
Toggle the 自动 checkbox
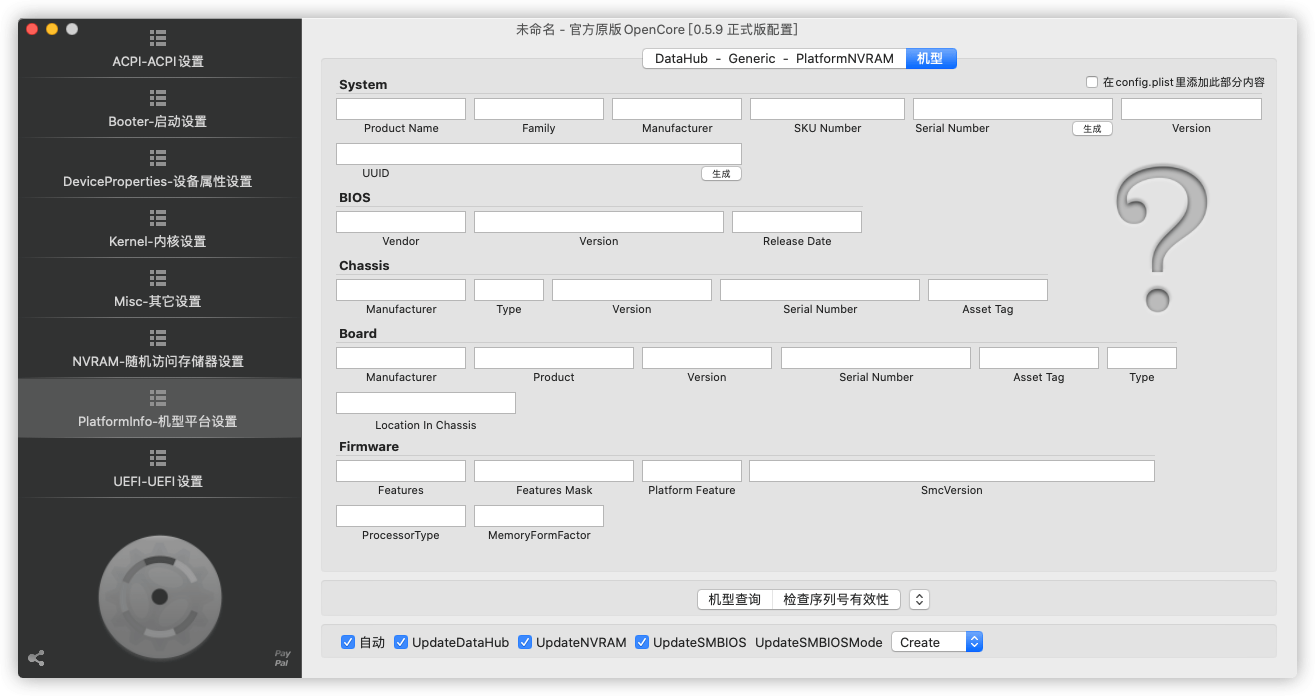coord(348,642)
